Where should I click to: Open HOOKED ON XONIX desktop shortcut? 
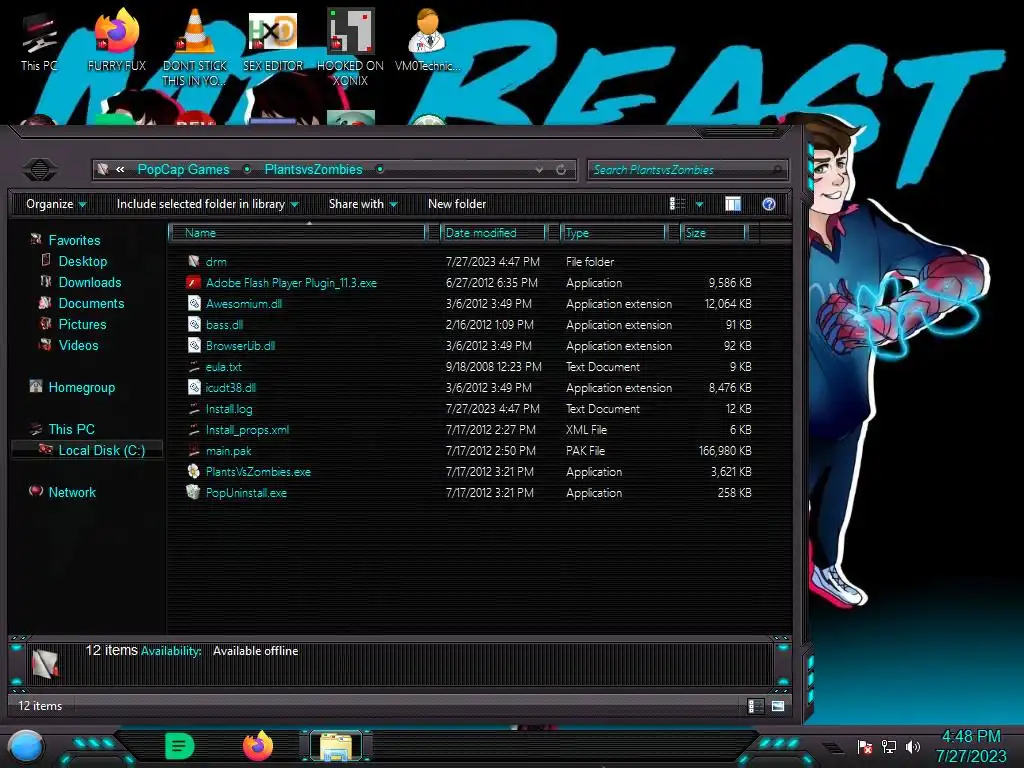(350, 47)
